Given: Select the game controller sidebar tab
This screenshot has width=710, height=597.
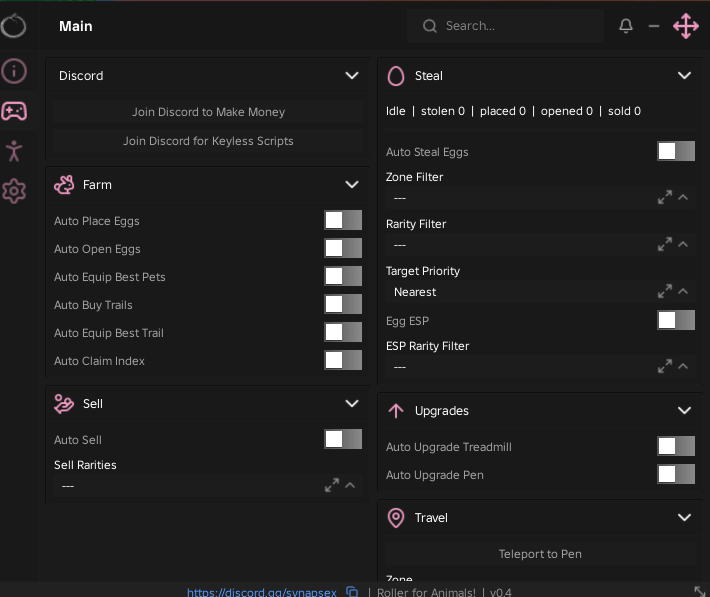Looking at the screenshot, I should (x=14, y=111).
